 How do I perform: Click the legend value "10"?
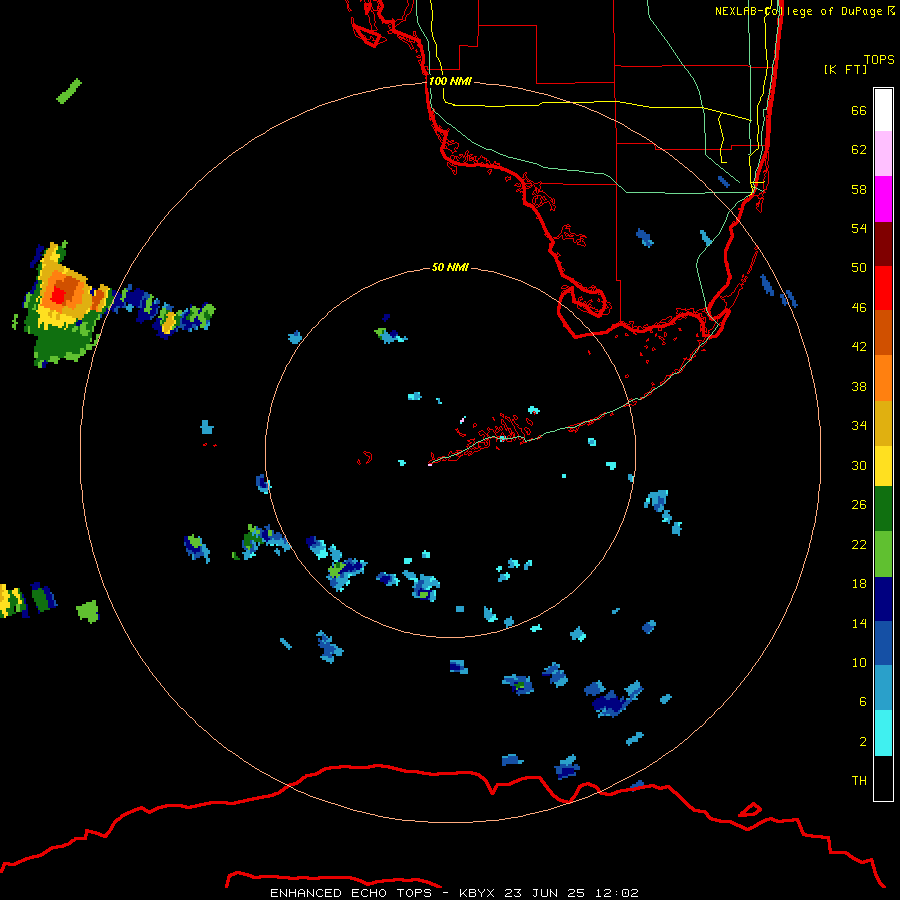click(859, 662)
